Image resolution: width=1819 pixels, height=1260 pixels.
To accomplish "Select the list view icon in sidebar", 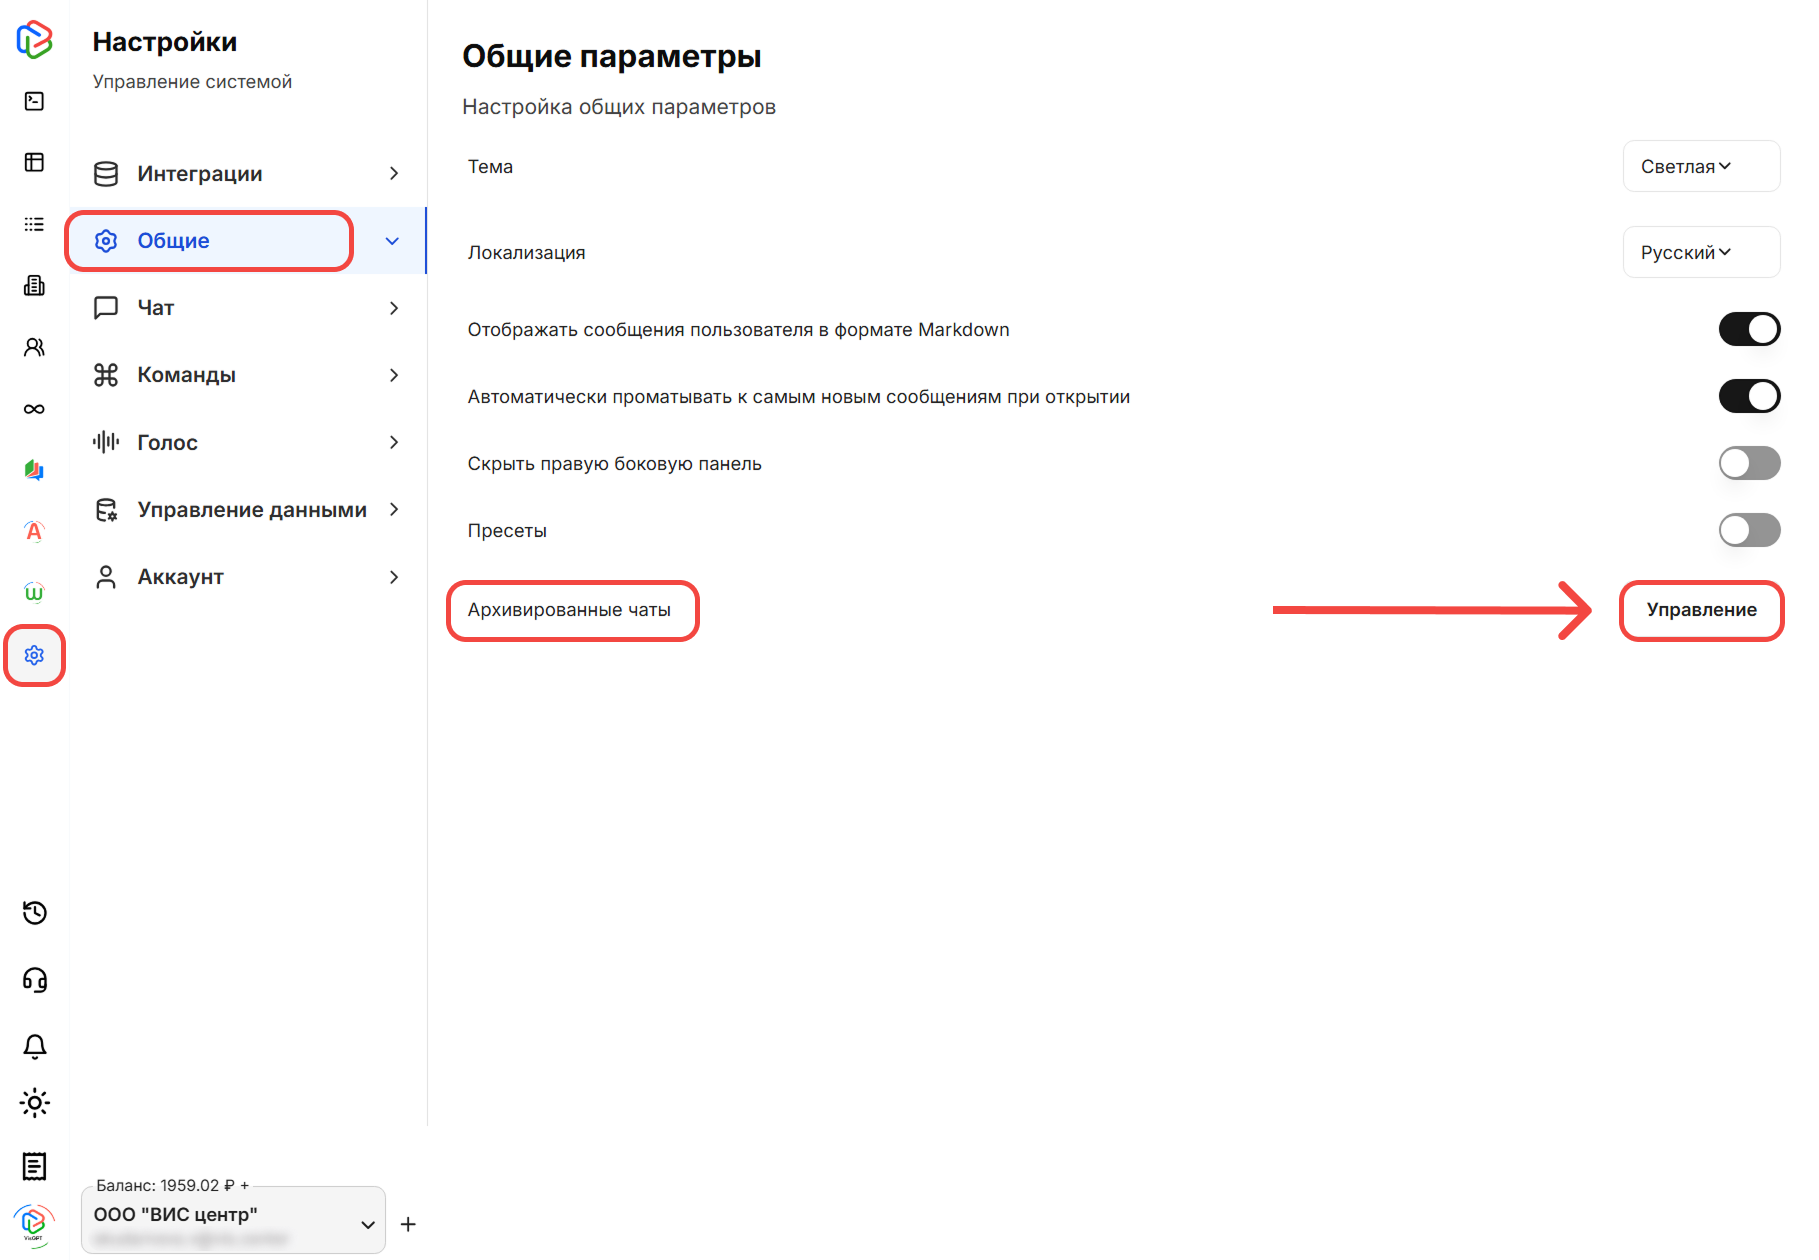I will pos(34,223).
